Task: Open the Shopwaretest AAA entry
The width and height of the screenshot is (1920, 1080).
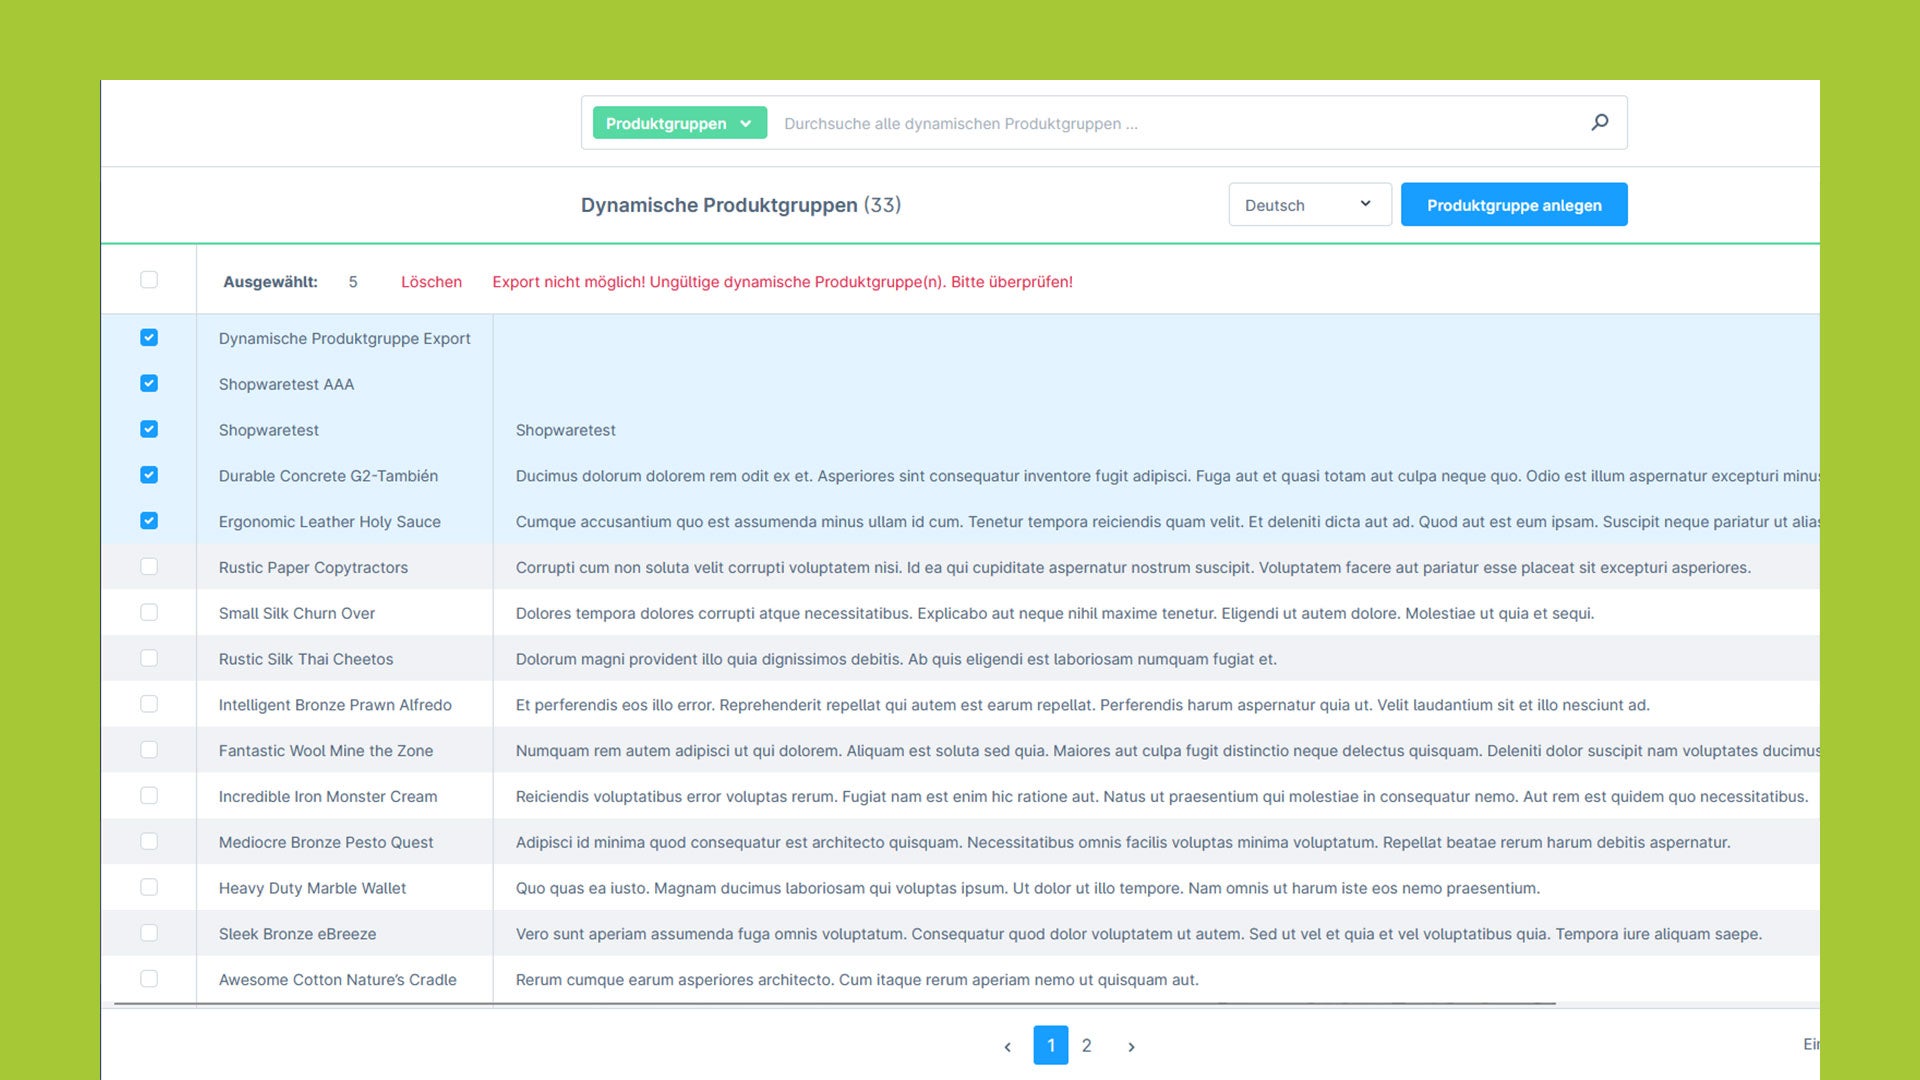Action: 286,385
